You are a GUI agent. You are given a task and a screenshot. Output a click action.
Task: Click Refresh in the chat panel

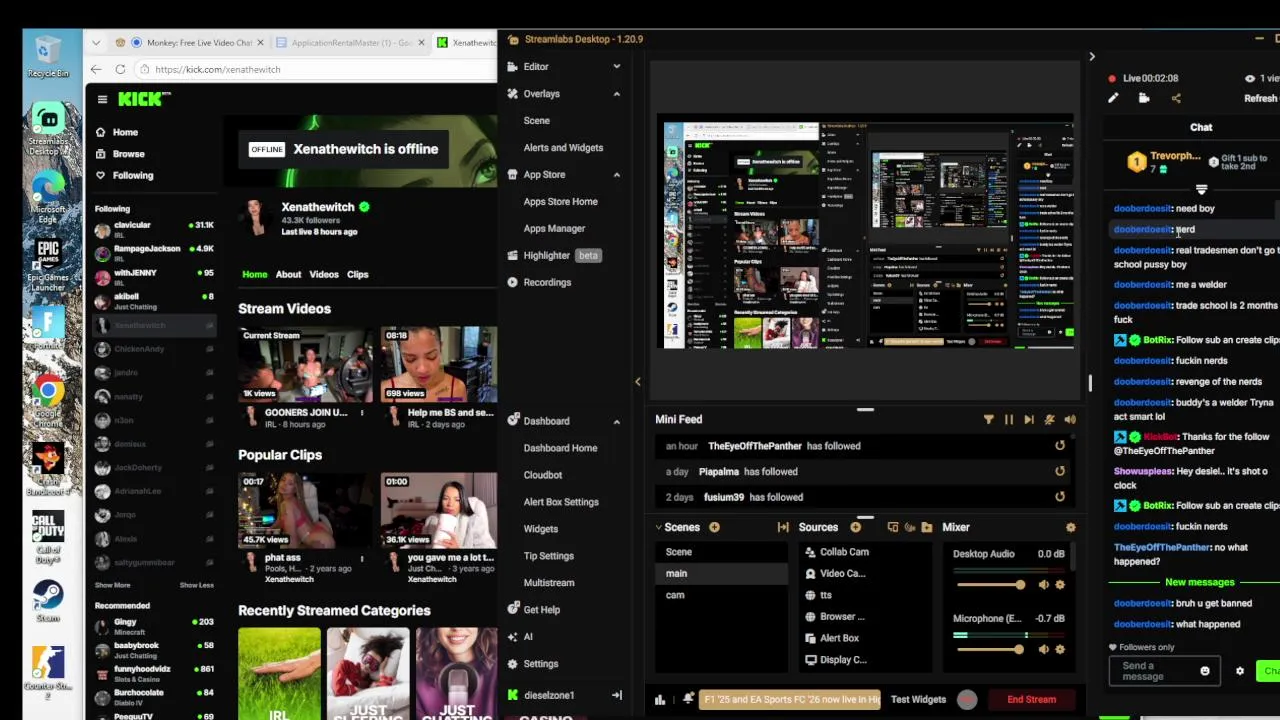click(x=1260, y=99)
